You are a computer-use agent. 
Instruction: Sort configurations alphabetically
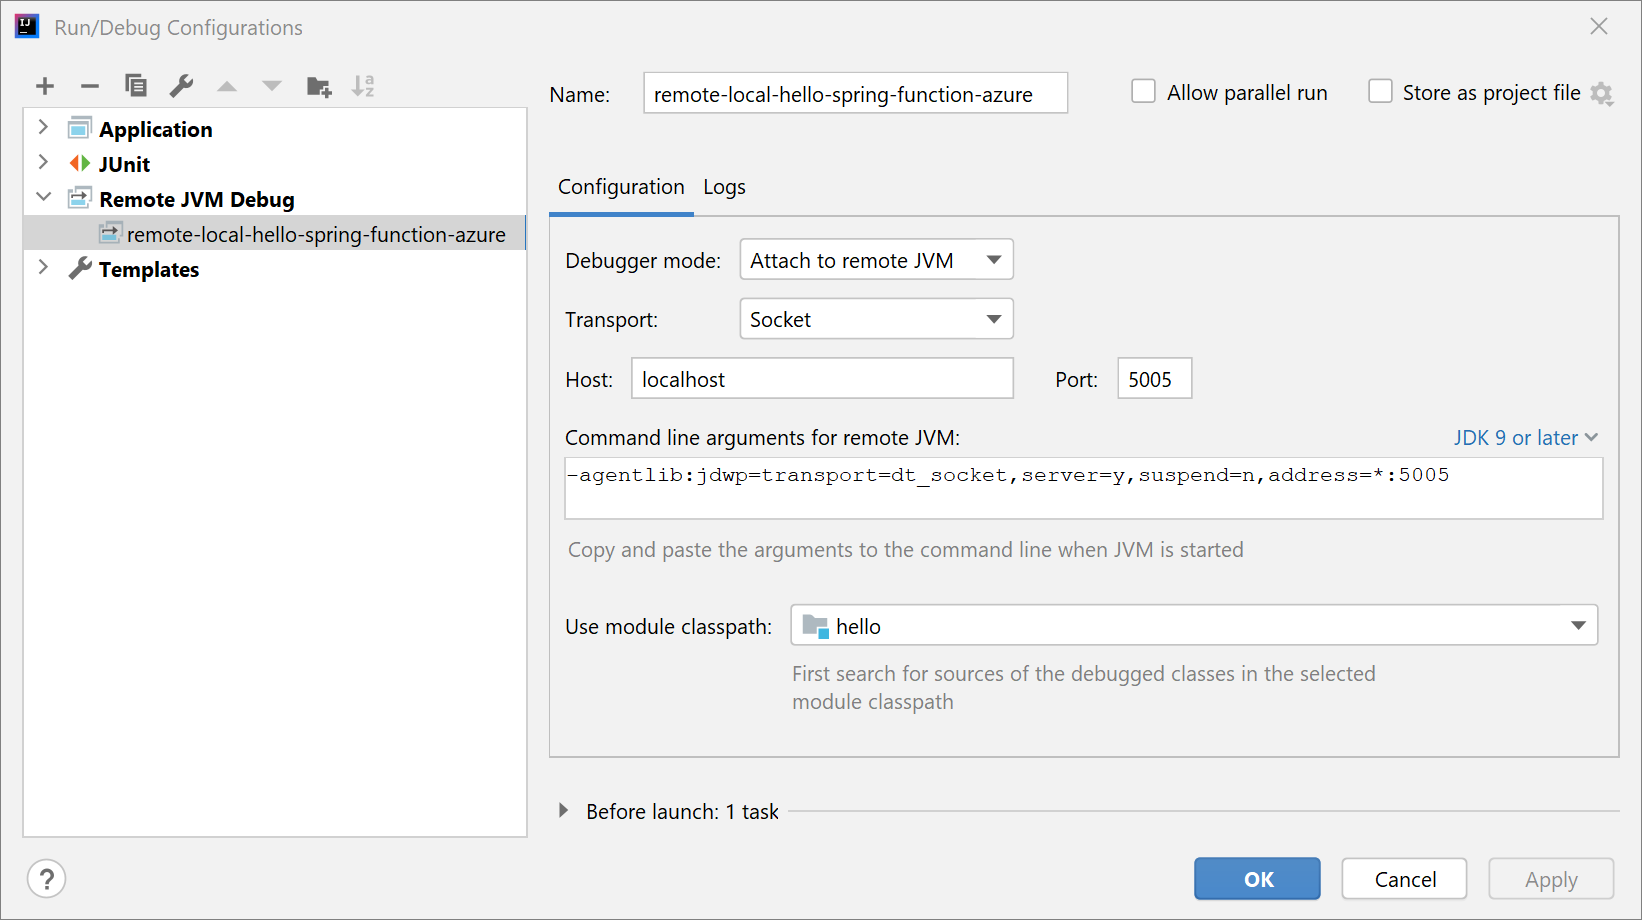(364, 86)
